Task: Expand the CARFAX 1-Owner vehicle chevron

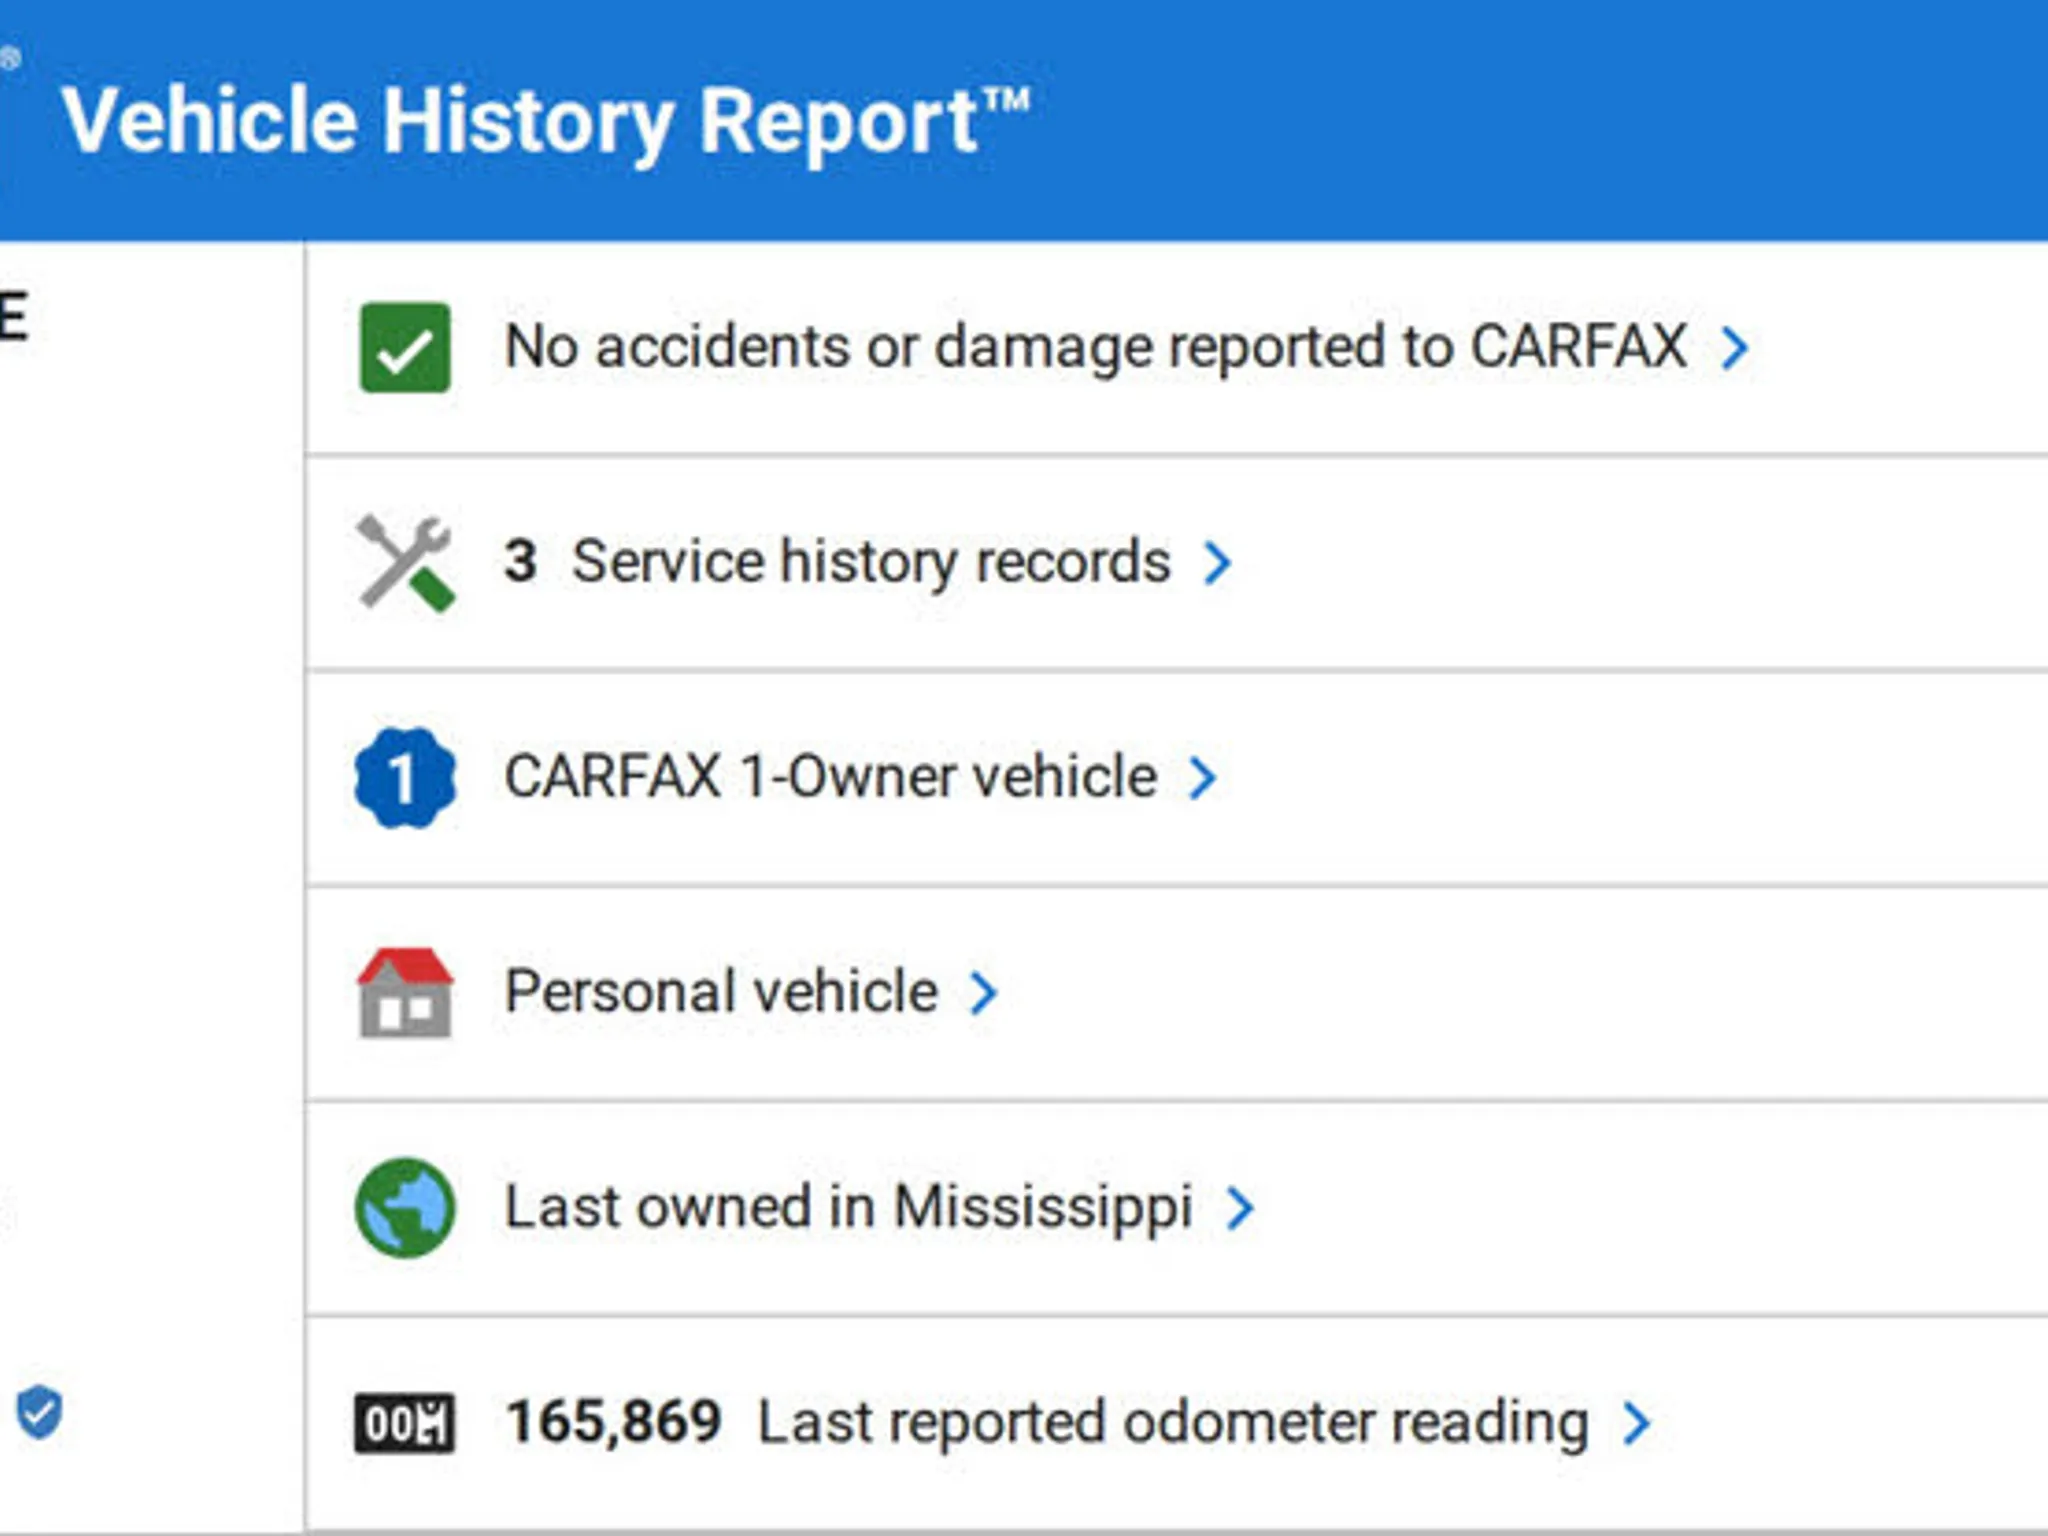Action: [1203, 777]
